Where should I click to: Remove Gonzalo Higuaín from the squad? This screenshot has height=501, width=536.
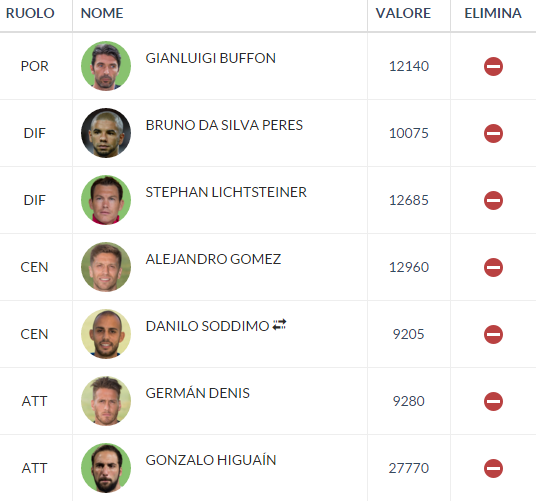tap(493, 468)
